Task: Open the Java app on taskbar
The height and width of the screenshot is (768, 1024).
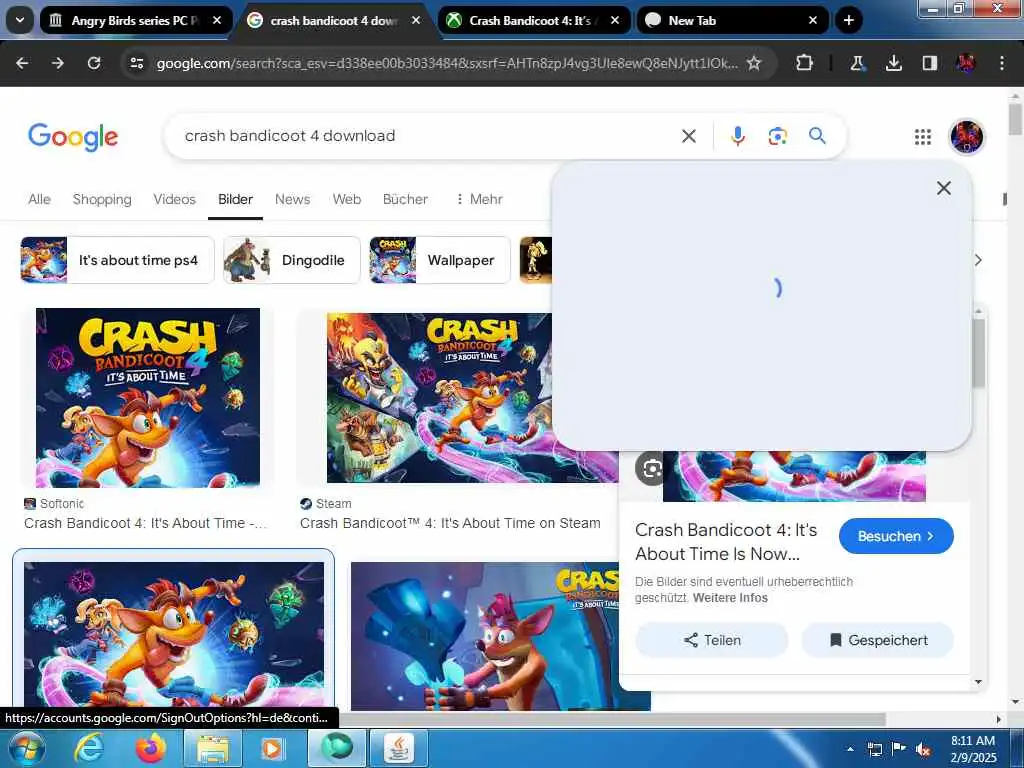Action: [x=399, y=748]
